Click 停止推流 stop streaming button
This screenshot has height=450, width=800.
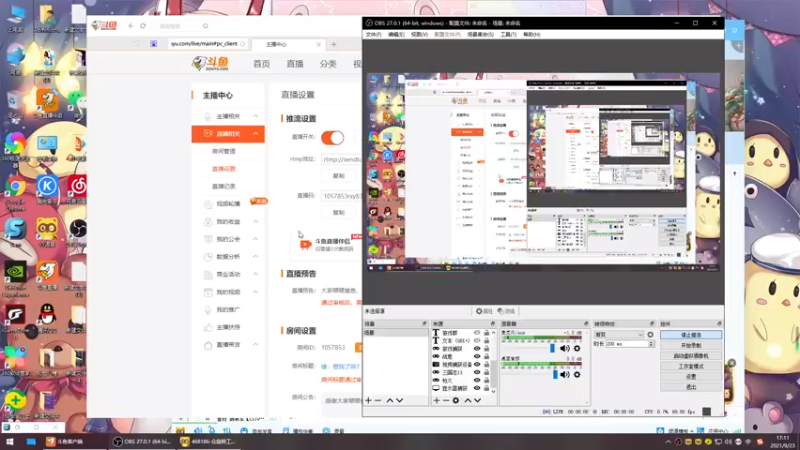pos(691,335)
